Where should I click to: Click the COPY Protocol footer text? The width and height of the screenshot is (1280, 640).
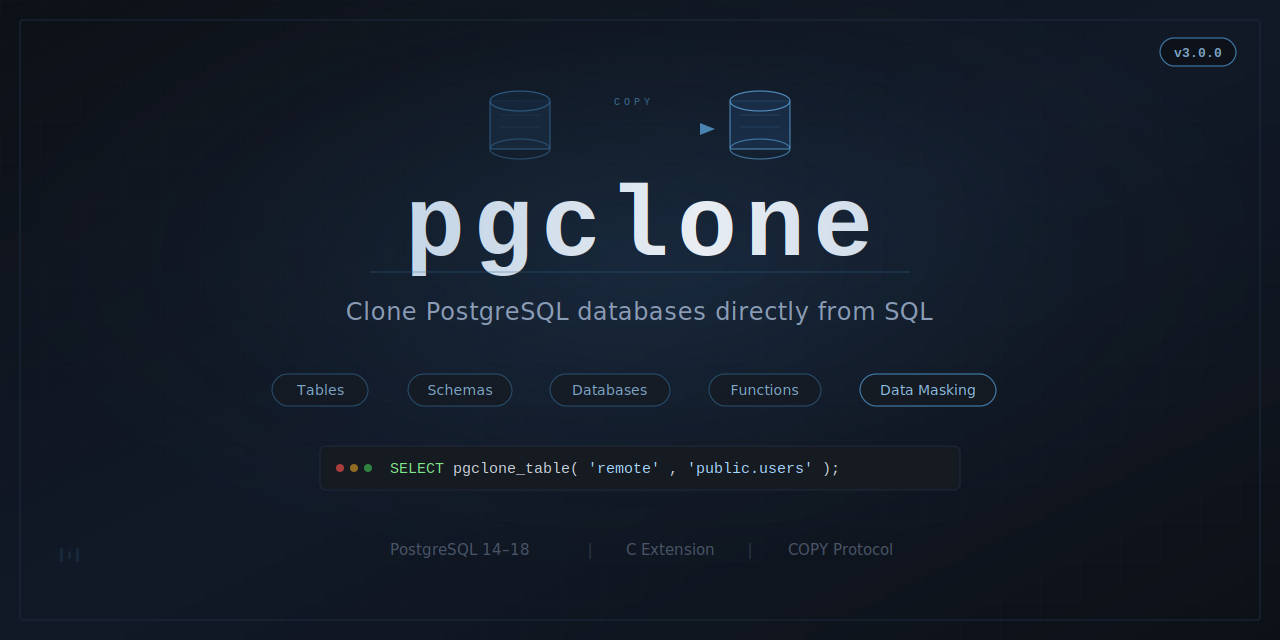coord(840,550)
